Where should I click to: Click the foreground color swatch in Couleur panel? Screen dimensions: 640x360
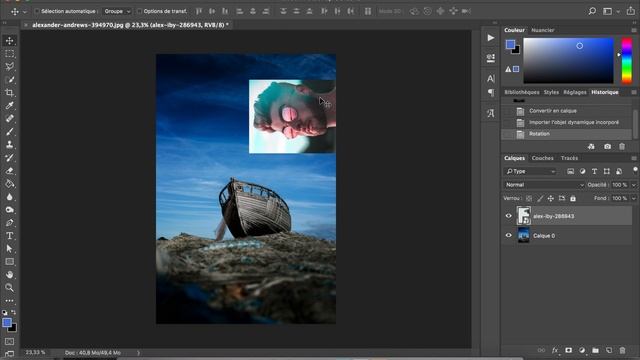[x=510, y=44]
